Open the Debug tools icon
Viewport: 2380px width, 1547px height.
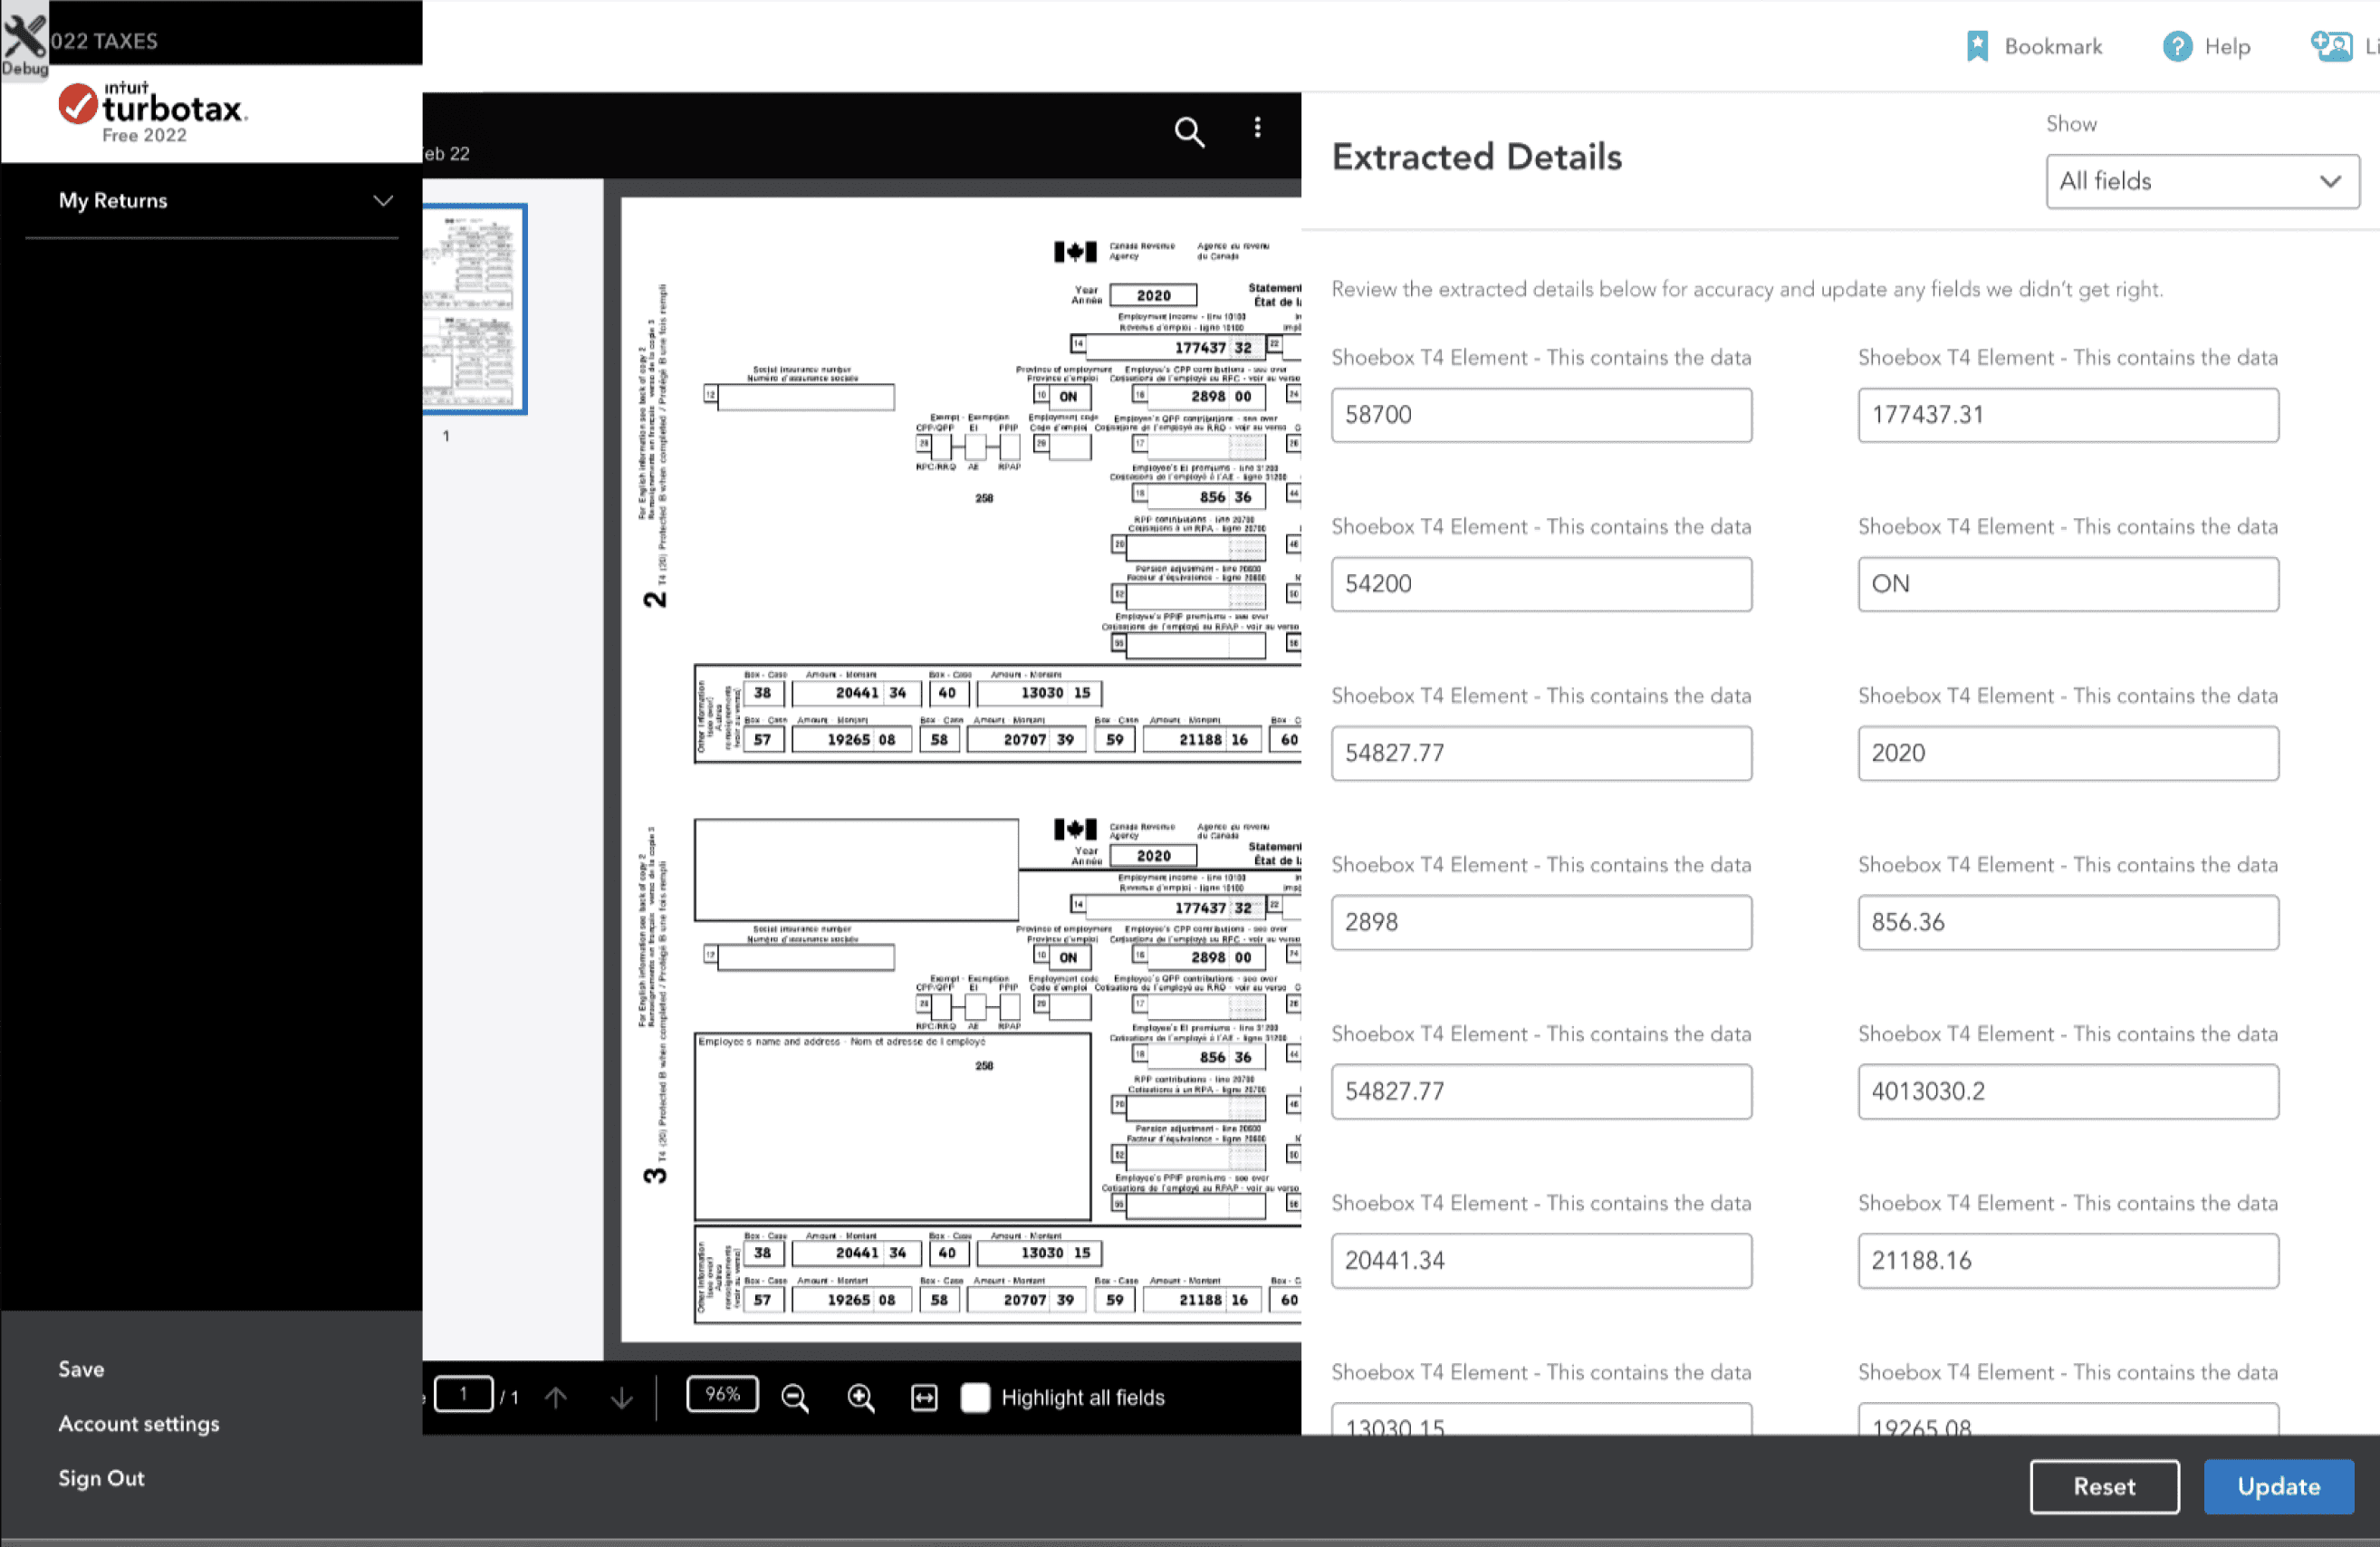(x=24, y=40)
